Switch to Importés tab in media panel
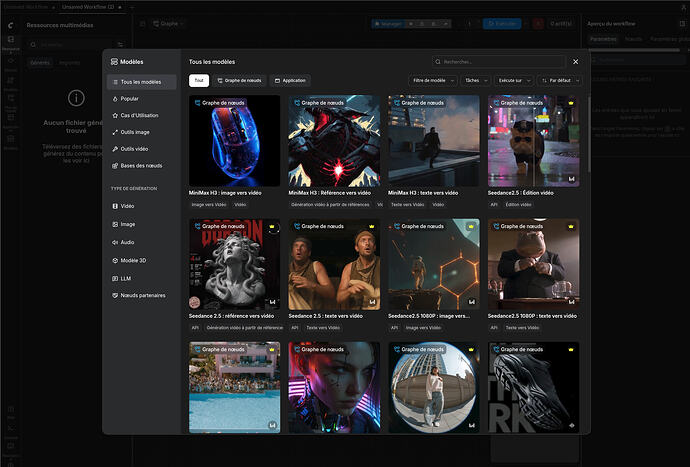Viewport: 690px width, 467px height. click(70, 63)
